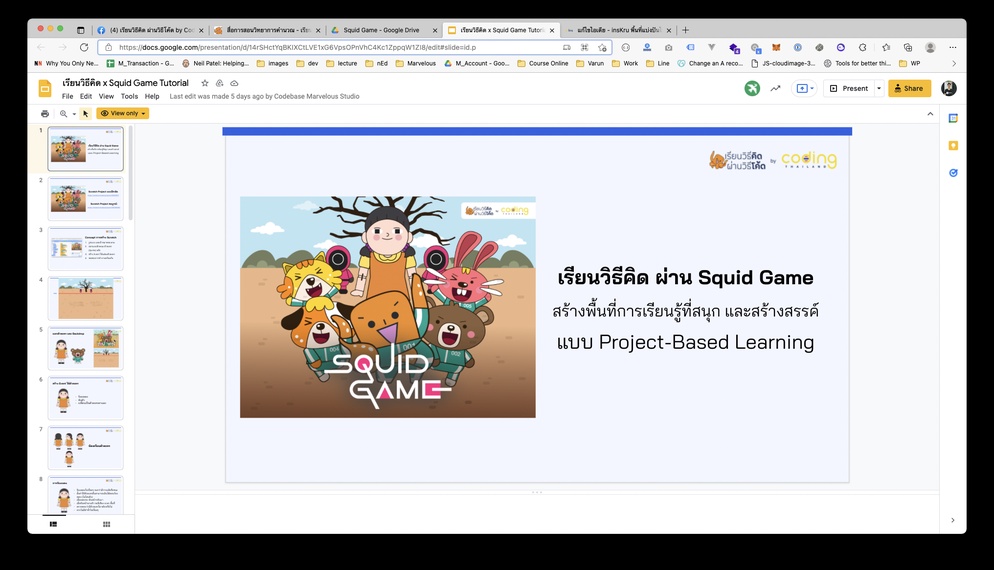This screenshot has height=570, width=994.
Task: Select slide 4 thumbnail
Action: coord(86,298)
